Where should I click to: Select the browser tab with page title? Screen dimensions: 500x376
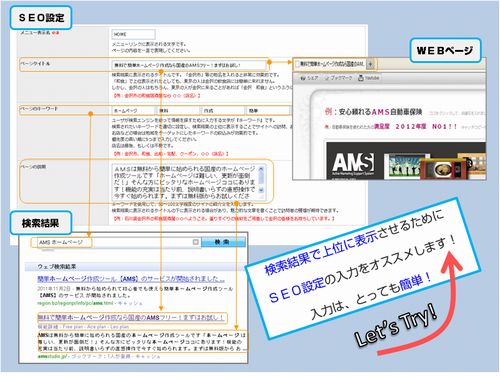tap(330, 63)
